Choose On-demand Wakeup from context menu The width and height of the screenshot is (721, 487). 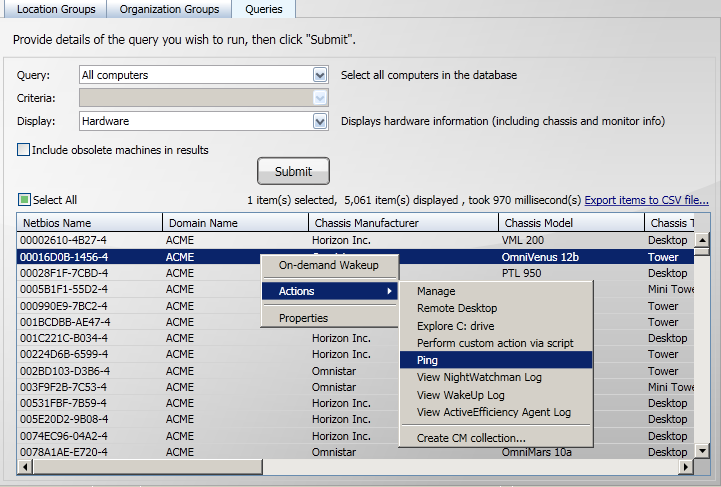(329, 266)
